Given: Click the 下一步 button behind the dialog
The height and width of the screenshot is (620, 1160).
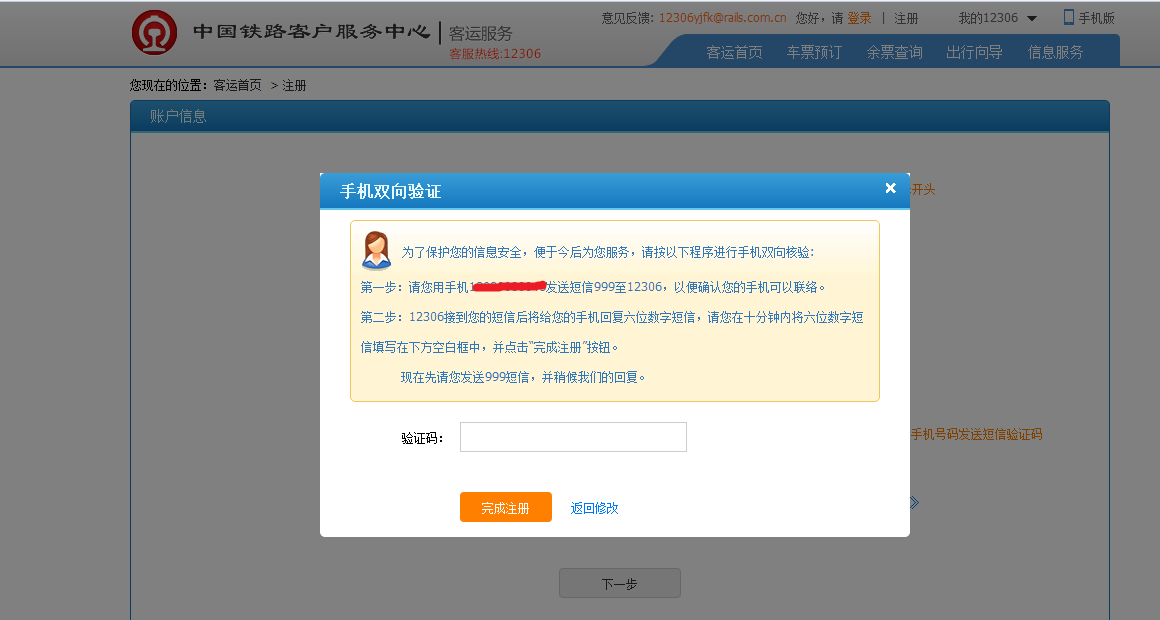Looking at the screenshot, I should click(620, 583).
